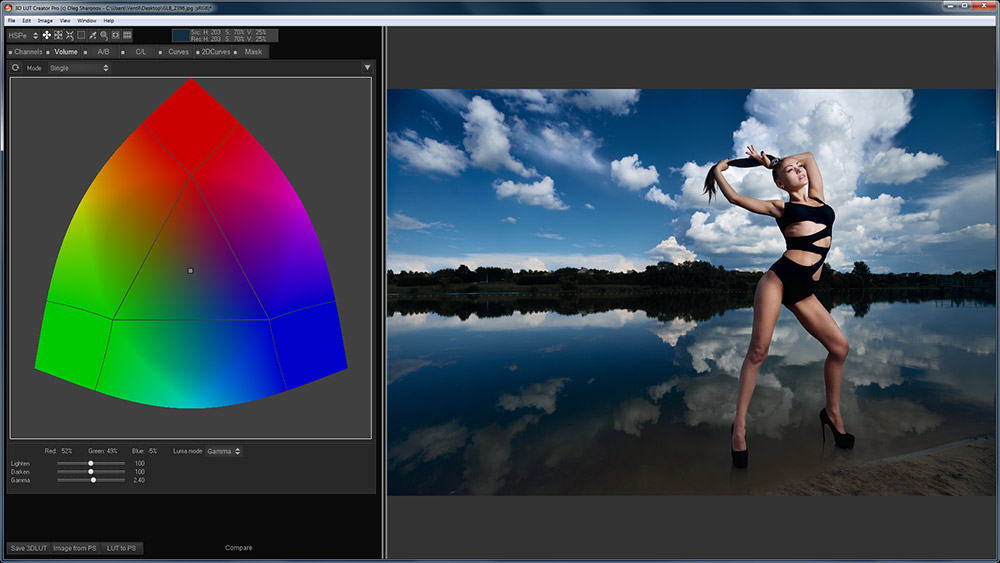Switch to the A/B tab
The width and height of the screenshot is (1000, 563).
coord(103,52)
